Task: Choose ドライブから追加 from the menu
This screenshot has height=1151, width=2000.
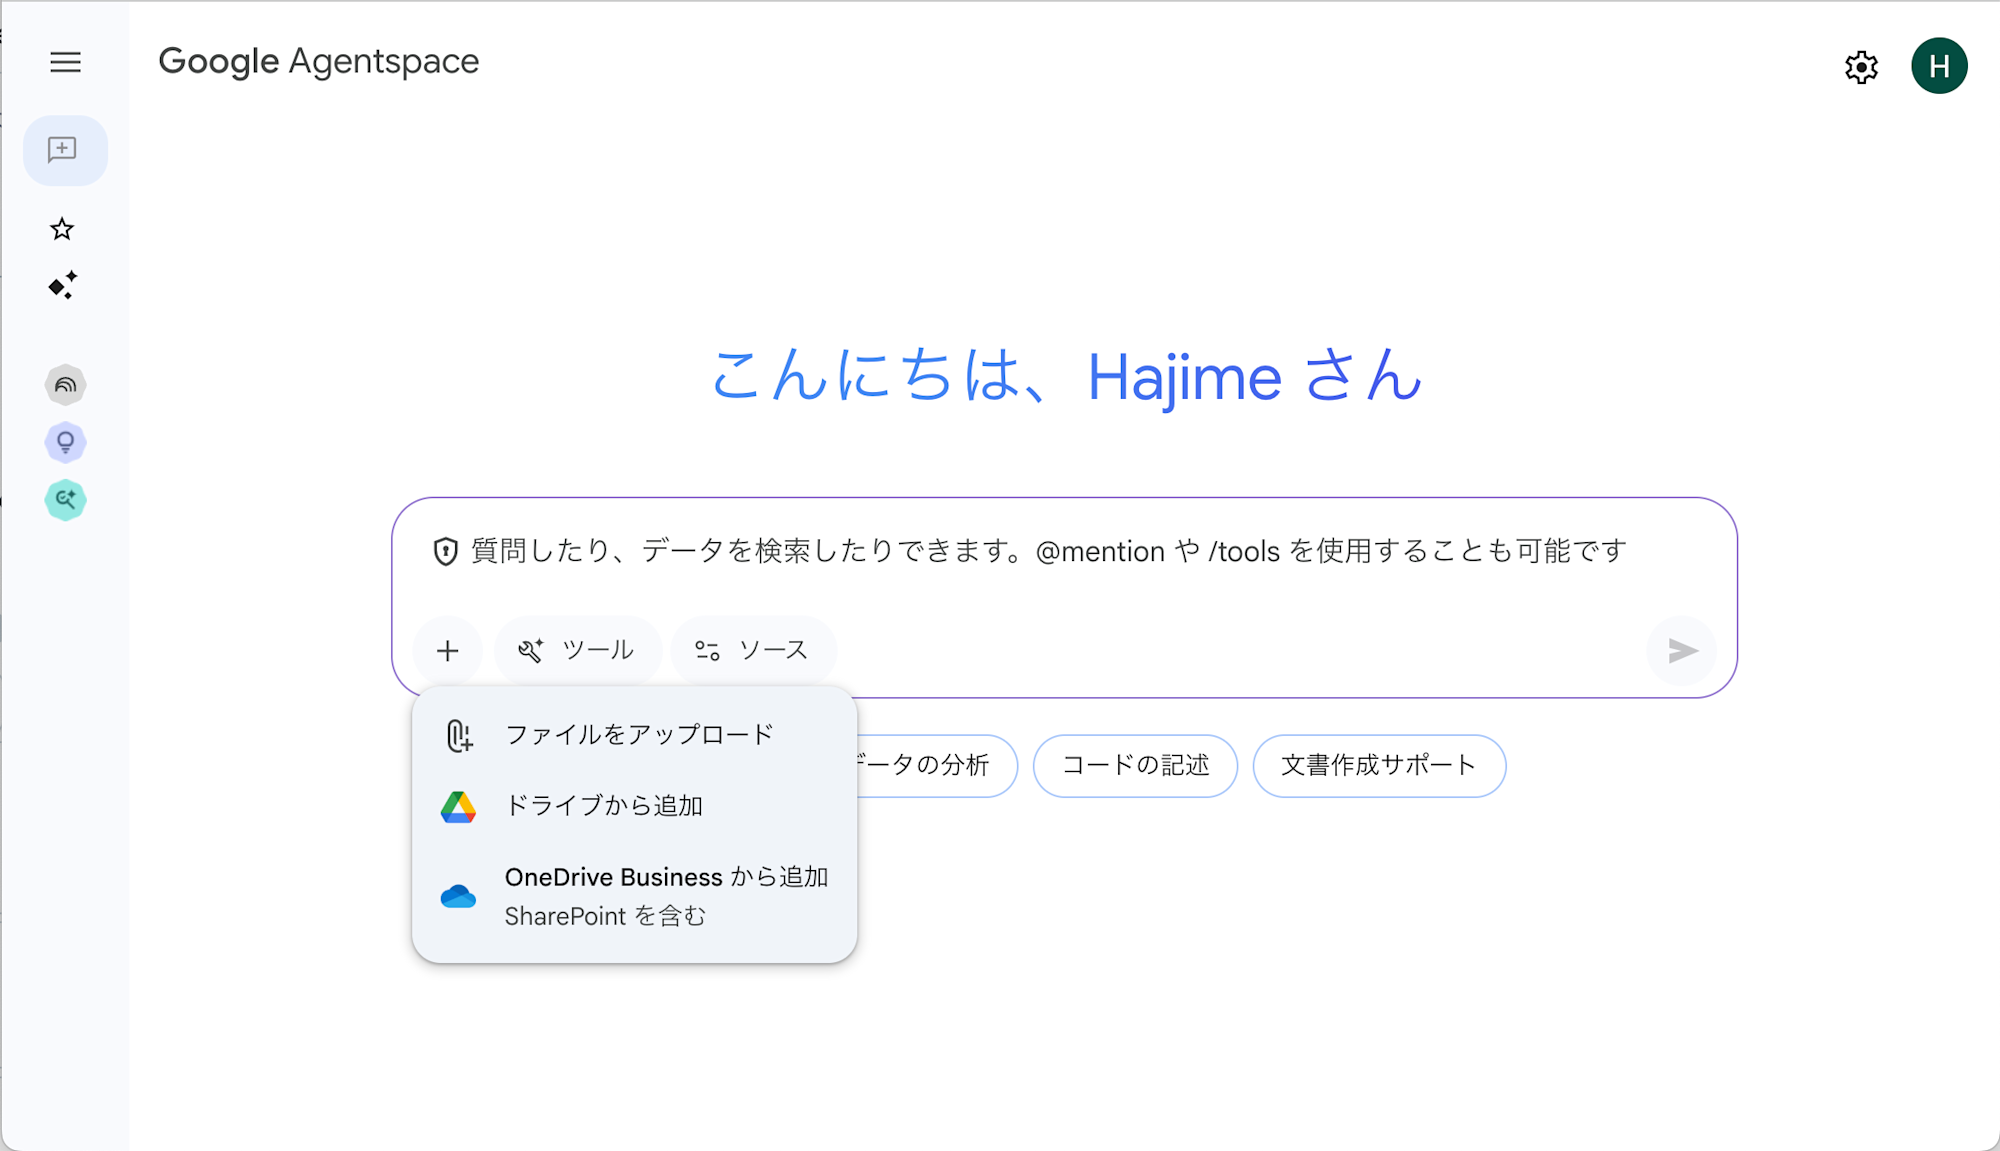Action: point(634,806)
